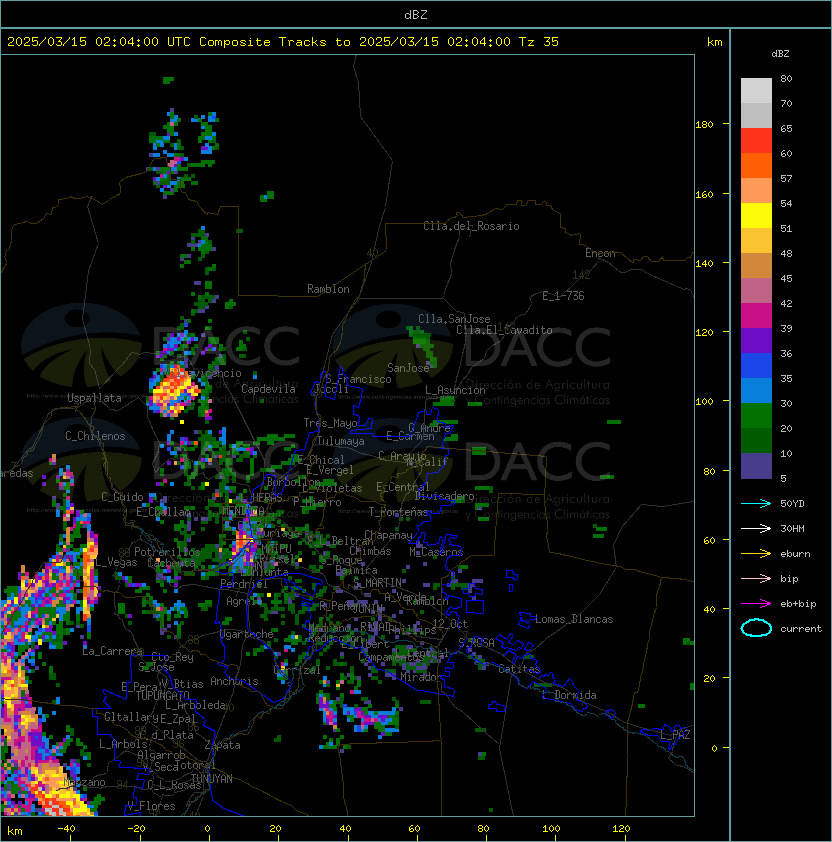Click the 140 tick on right axis
The width and height of the screenshot is (832, 842).
coord(704,264)
